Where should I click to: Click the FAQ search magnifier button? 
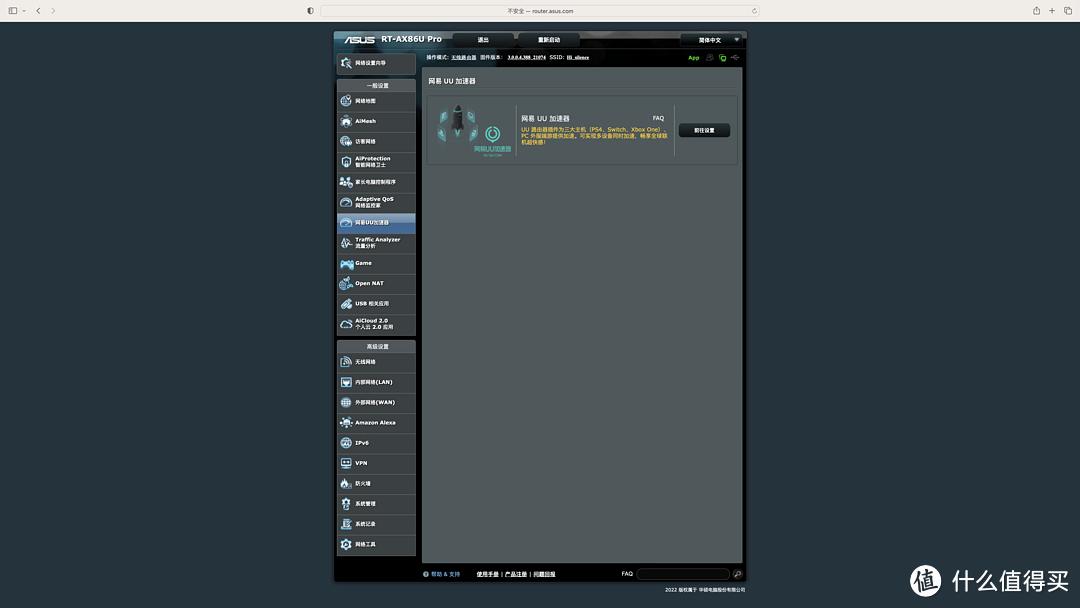pos(737,574)
